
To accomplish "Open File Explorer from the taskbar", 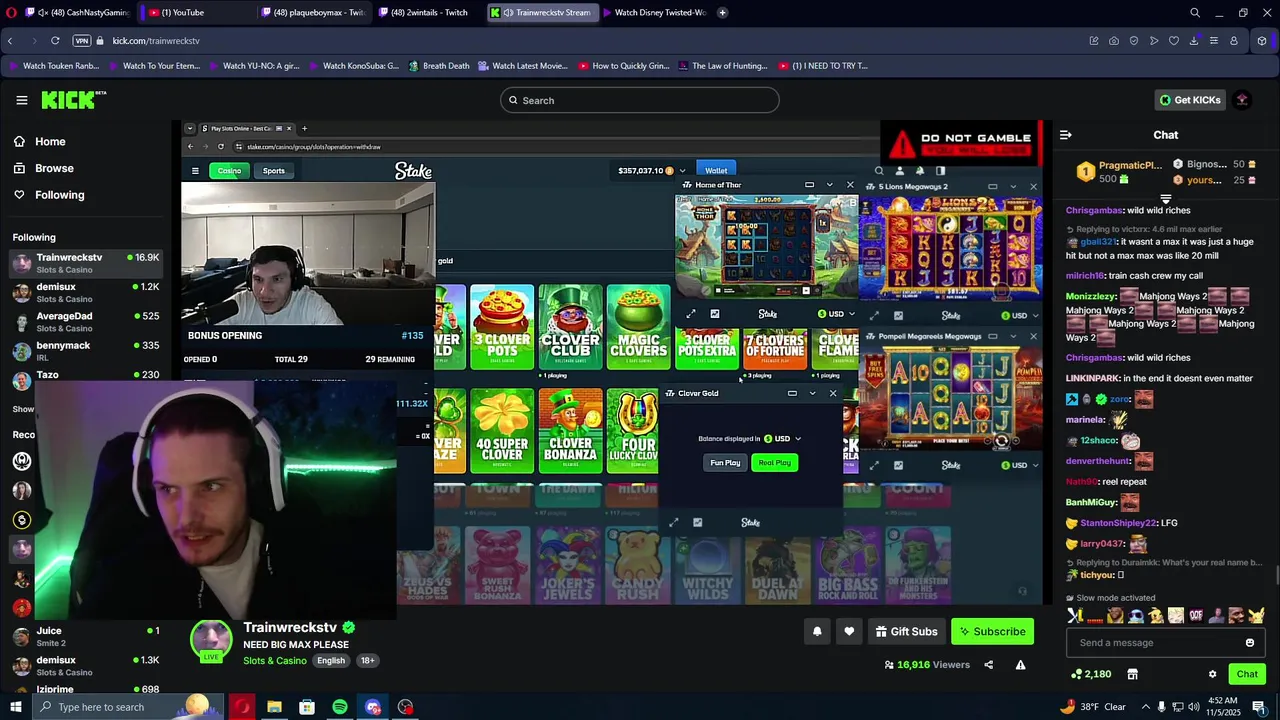I will click(274, 707).
